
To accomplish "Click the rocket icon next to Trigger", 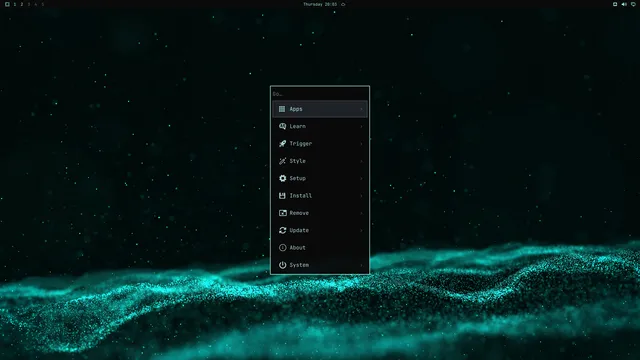I will [282, 144].
